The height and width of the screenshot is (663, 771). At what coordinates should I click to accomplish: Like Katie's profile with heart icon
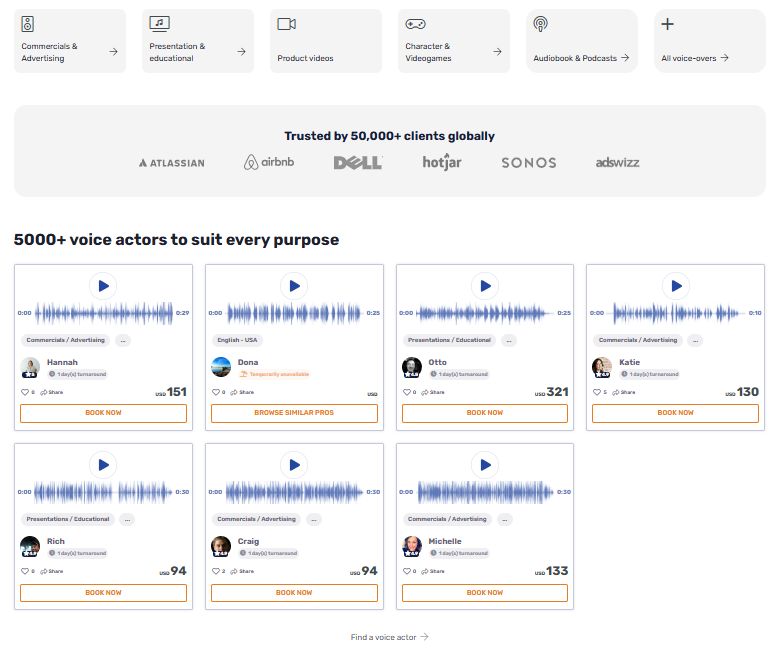[596, 392]
